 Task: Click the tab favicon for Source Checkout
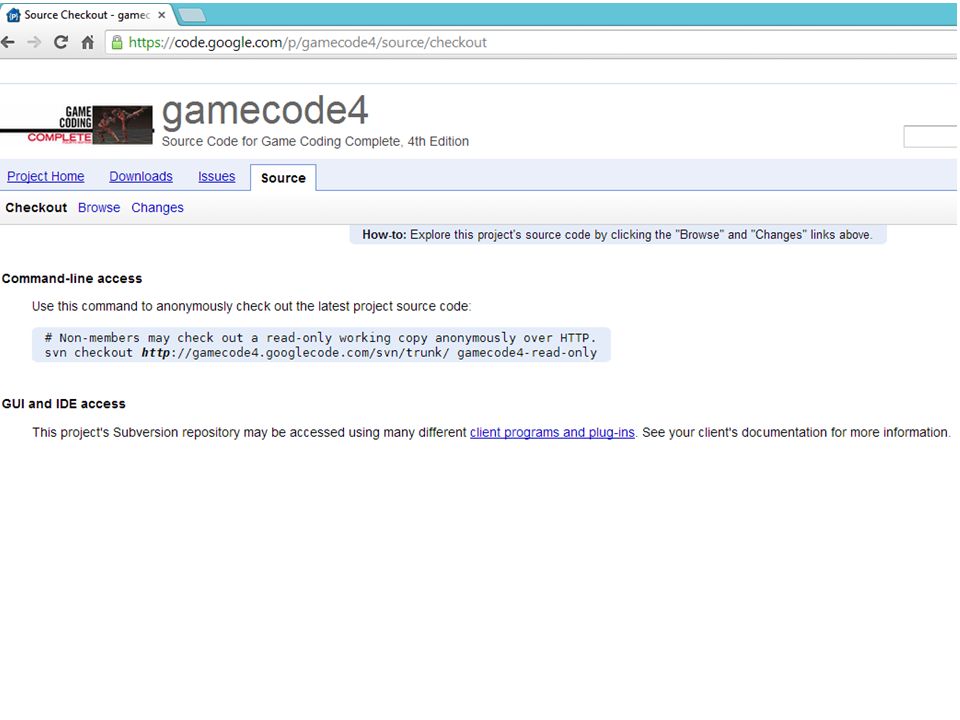coord(13,15)
